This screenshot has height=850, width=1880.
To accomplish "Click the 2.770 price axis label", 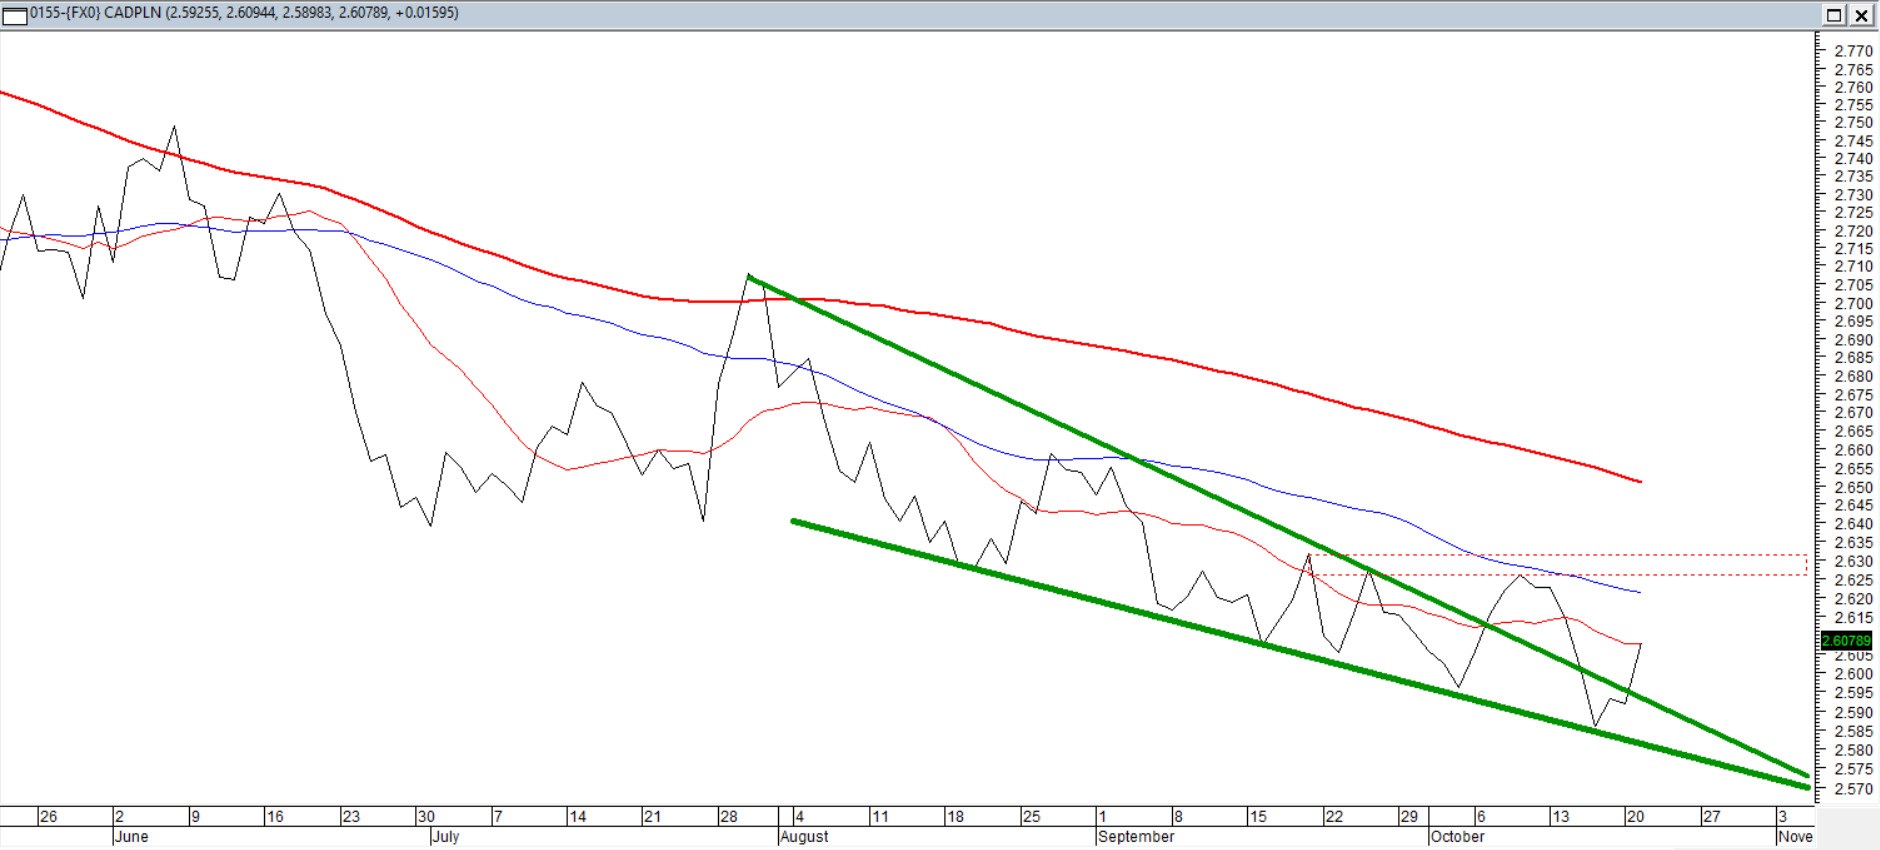I will (x=1853, y=51).
